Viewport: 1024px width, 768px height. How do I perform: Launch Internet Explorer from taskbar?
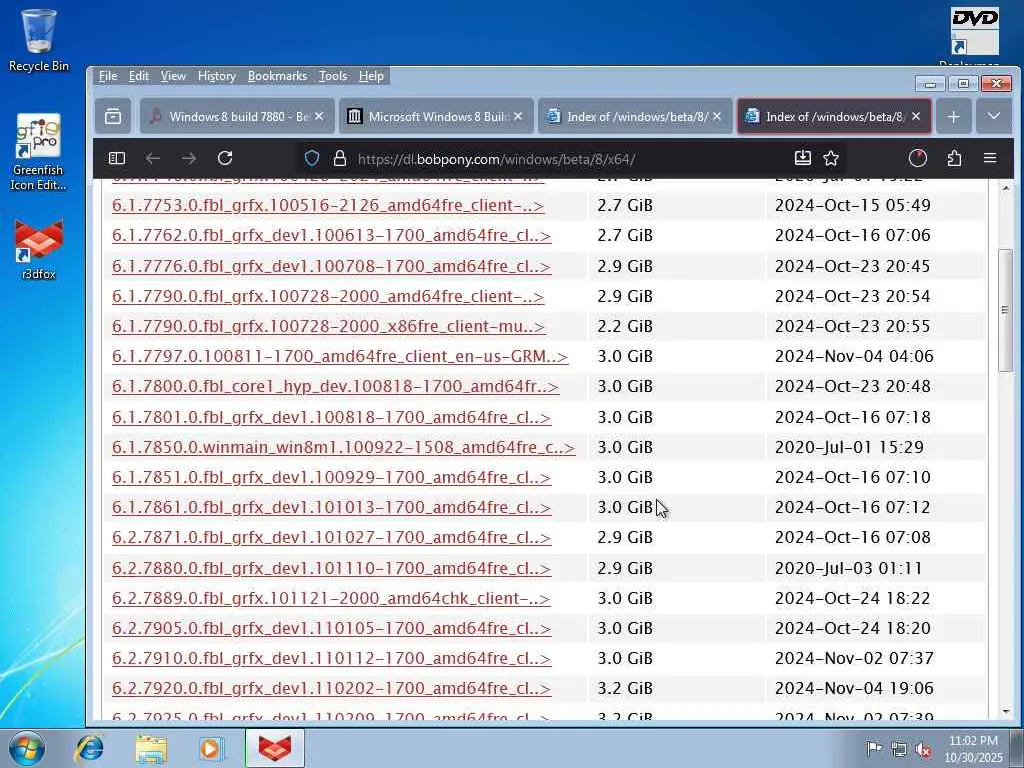point(89,748)
